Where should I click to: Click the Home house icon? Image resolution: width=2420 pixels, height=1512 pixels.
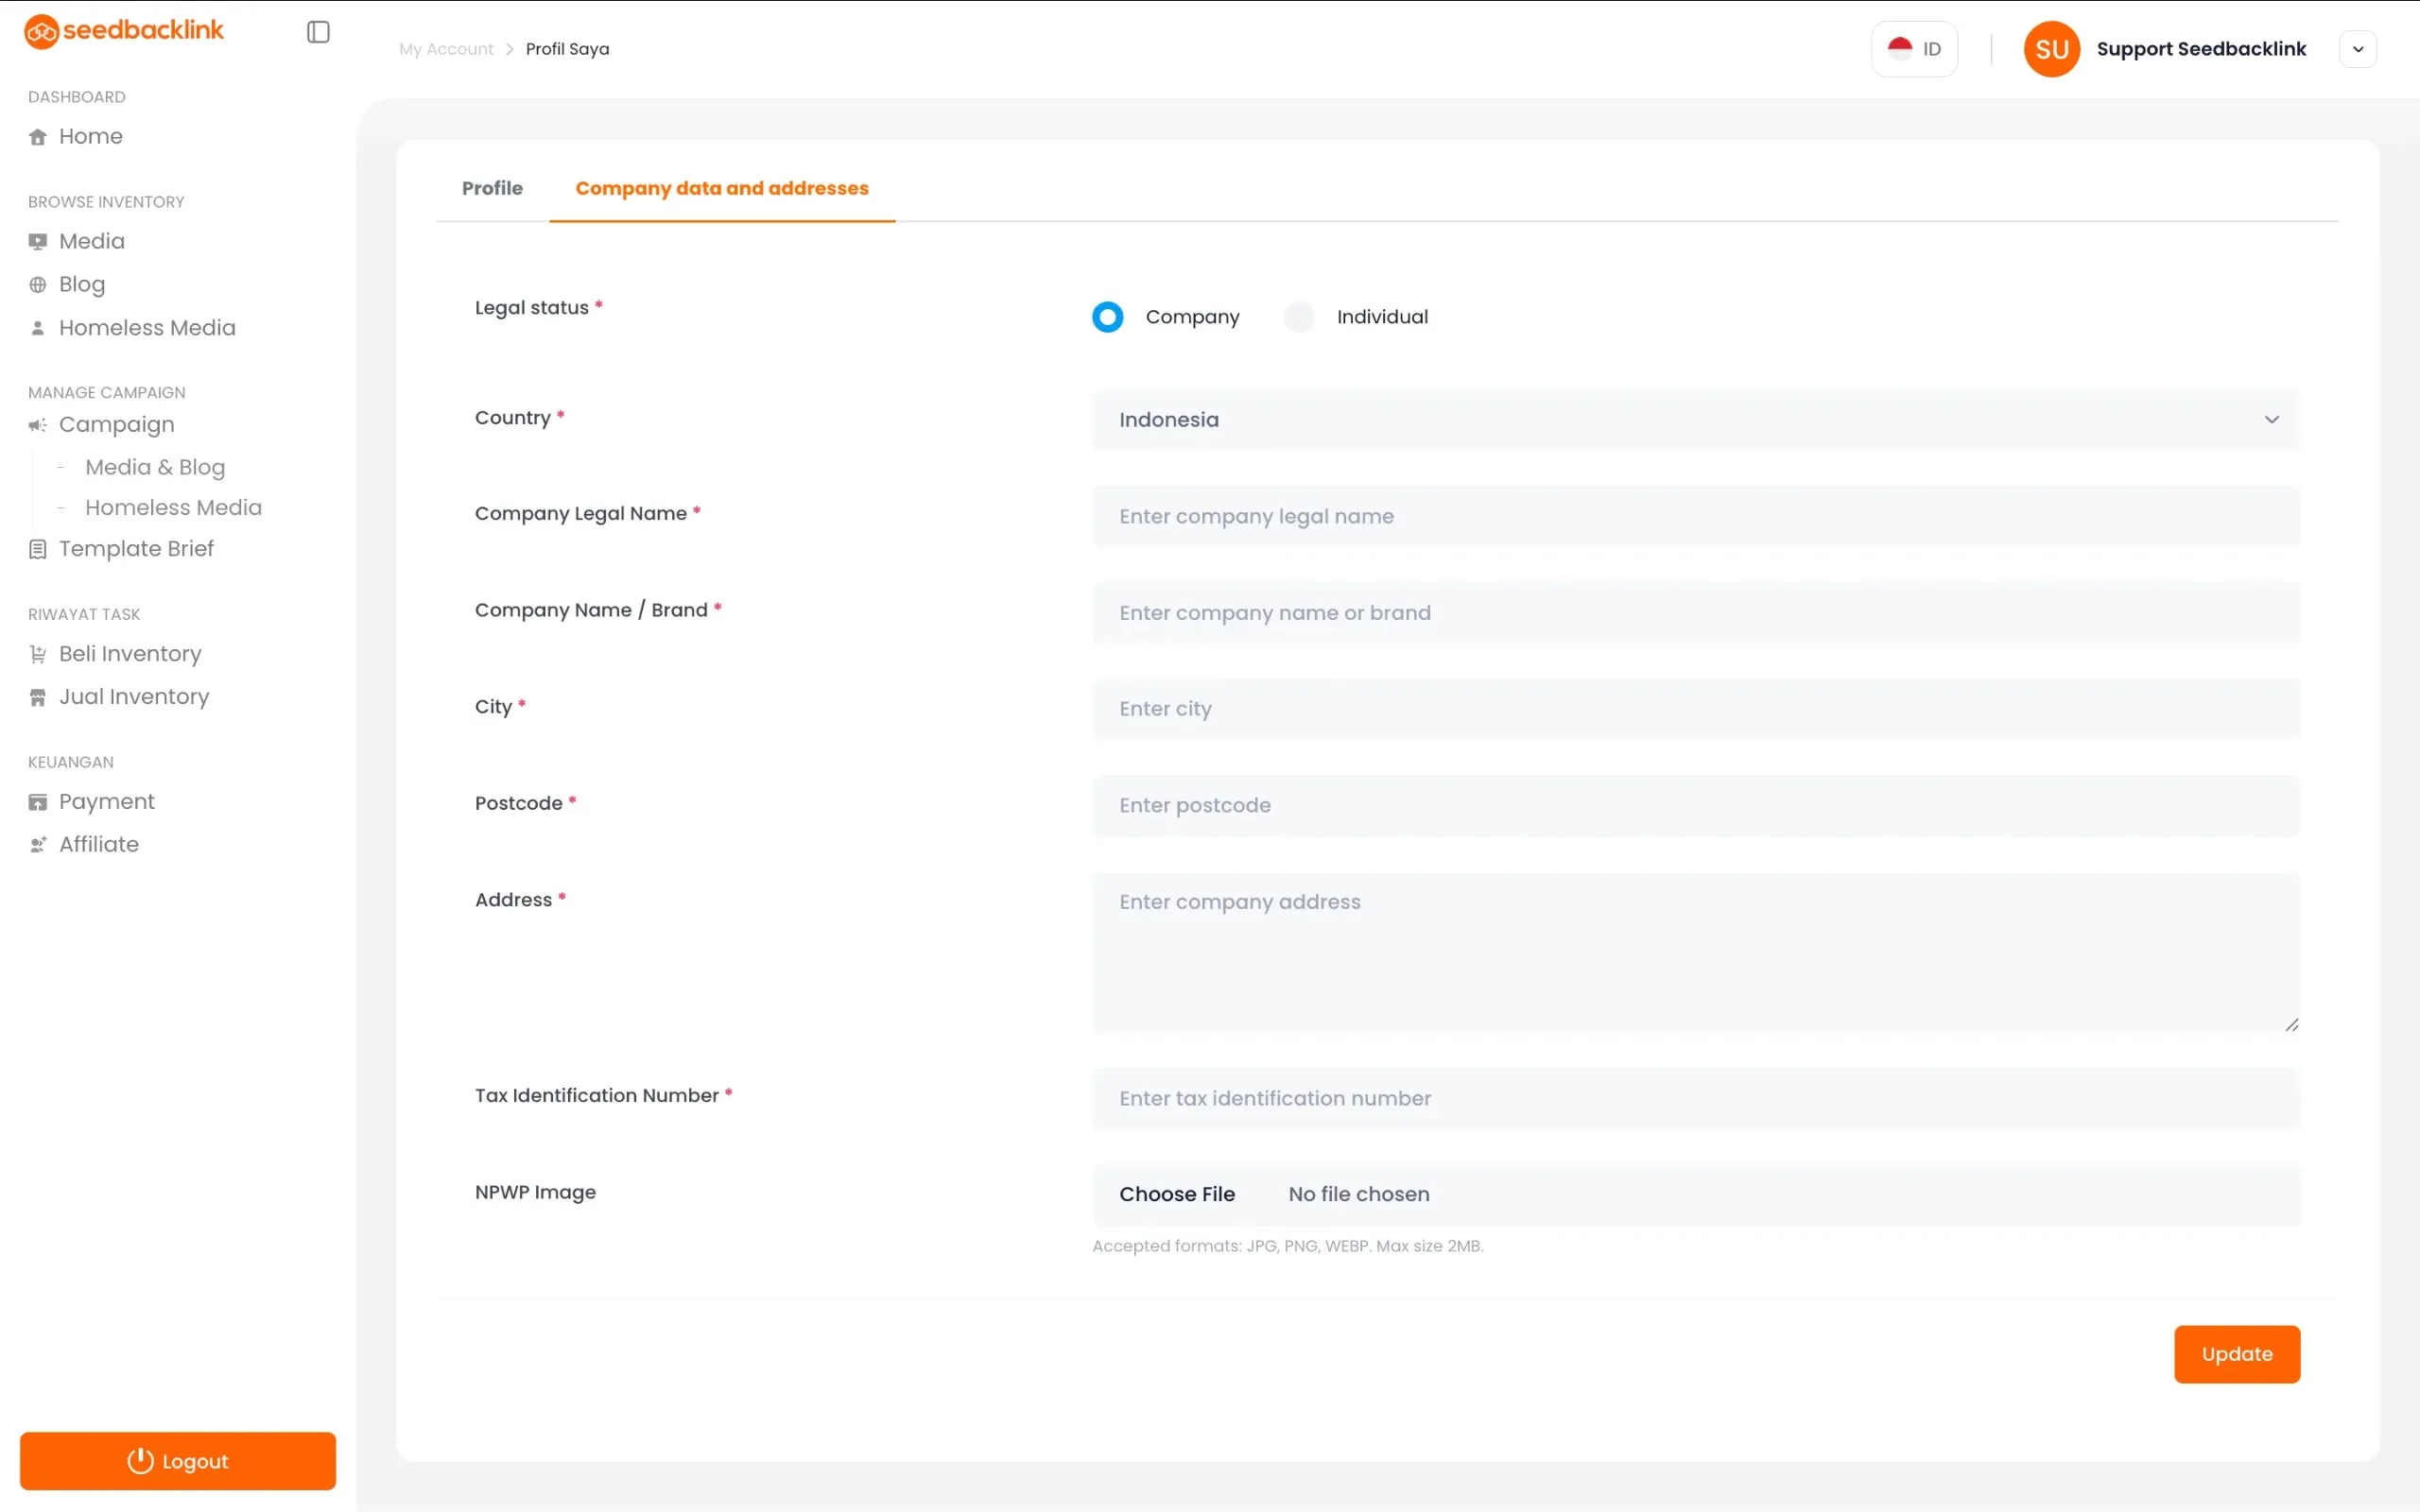tap(38, 137)
